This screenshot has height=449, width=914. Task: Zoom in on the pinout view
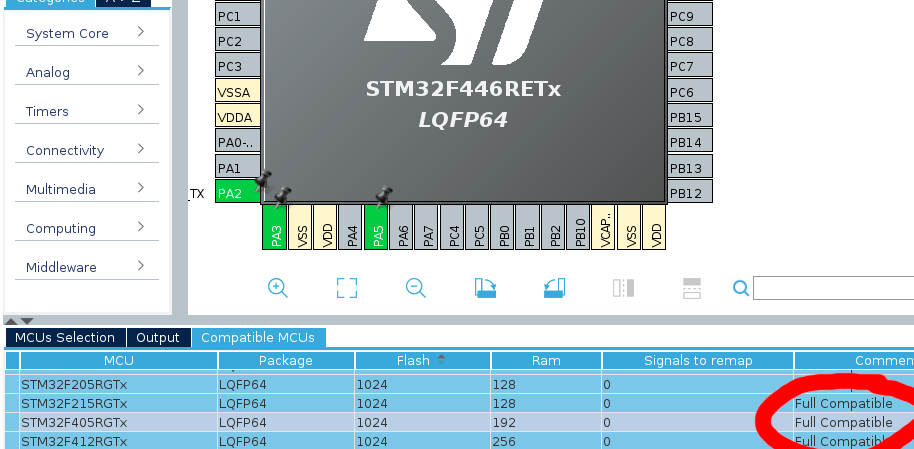pyautogui.click(x=278, y=288)
